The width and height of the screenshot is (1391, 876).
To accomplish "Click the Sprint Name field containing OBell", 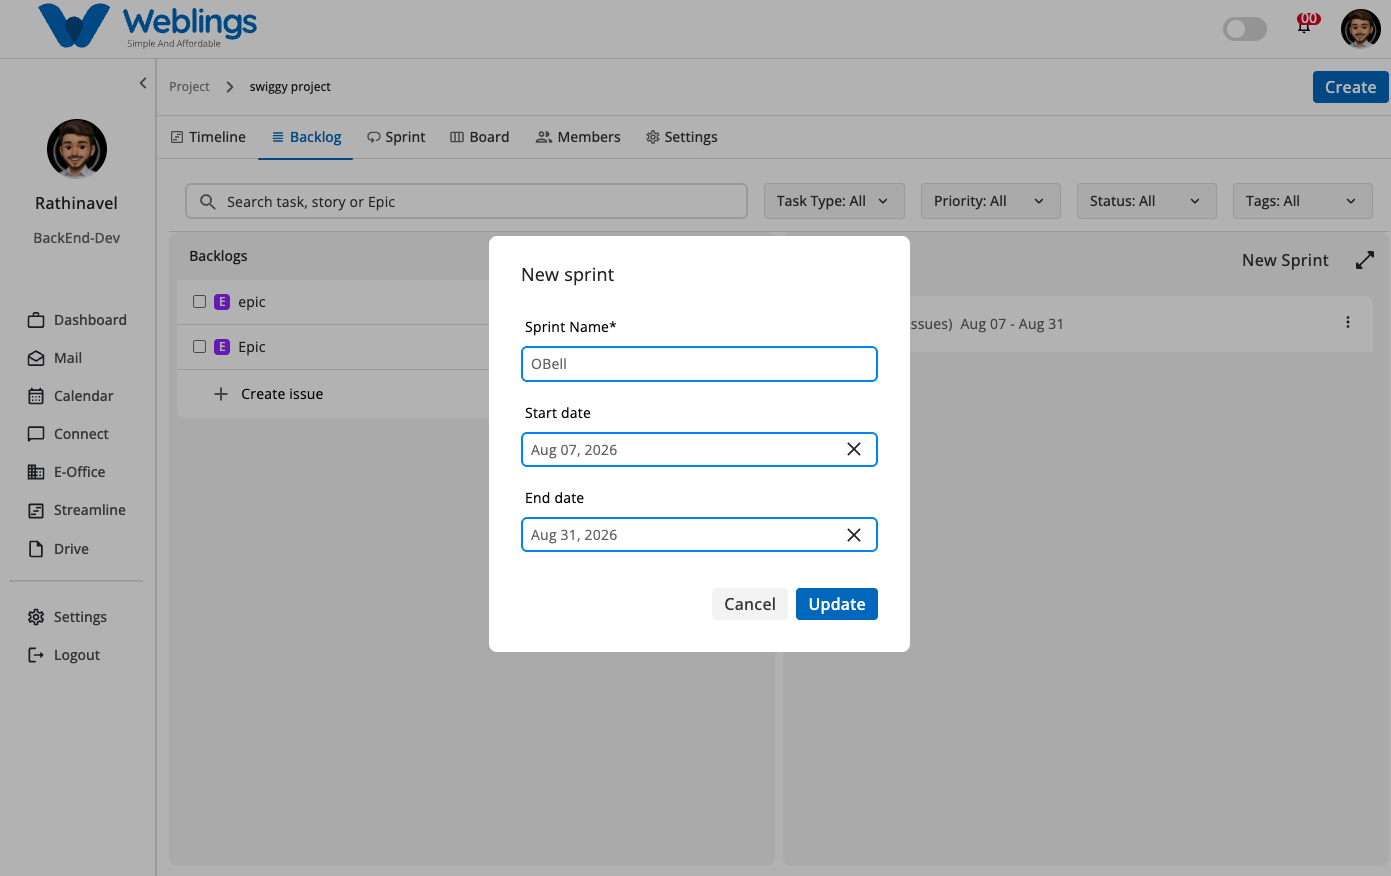I will (x=699, y=364).
